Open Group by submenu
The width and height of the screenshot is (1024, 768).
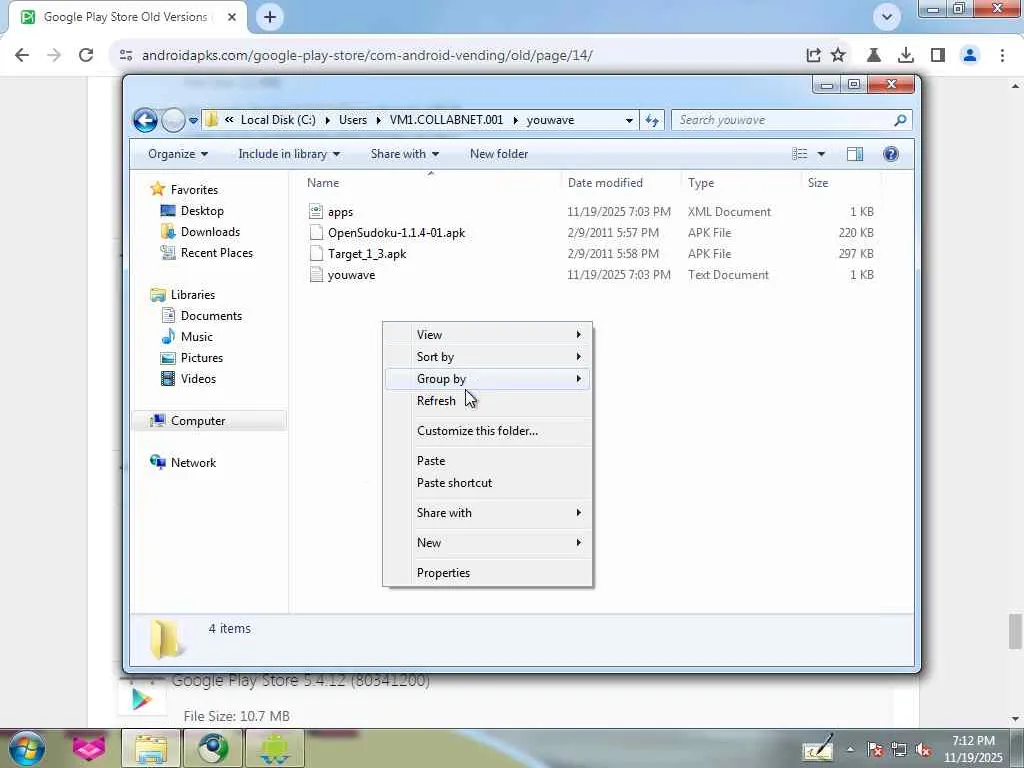coord(487,379)
